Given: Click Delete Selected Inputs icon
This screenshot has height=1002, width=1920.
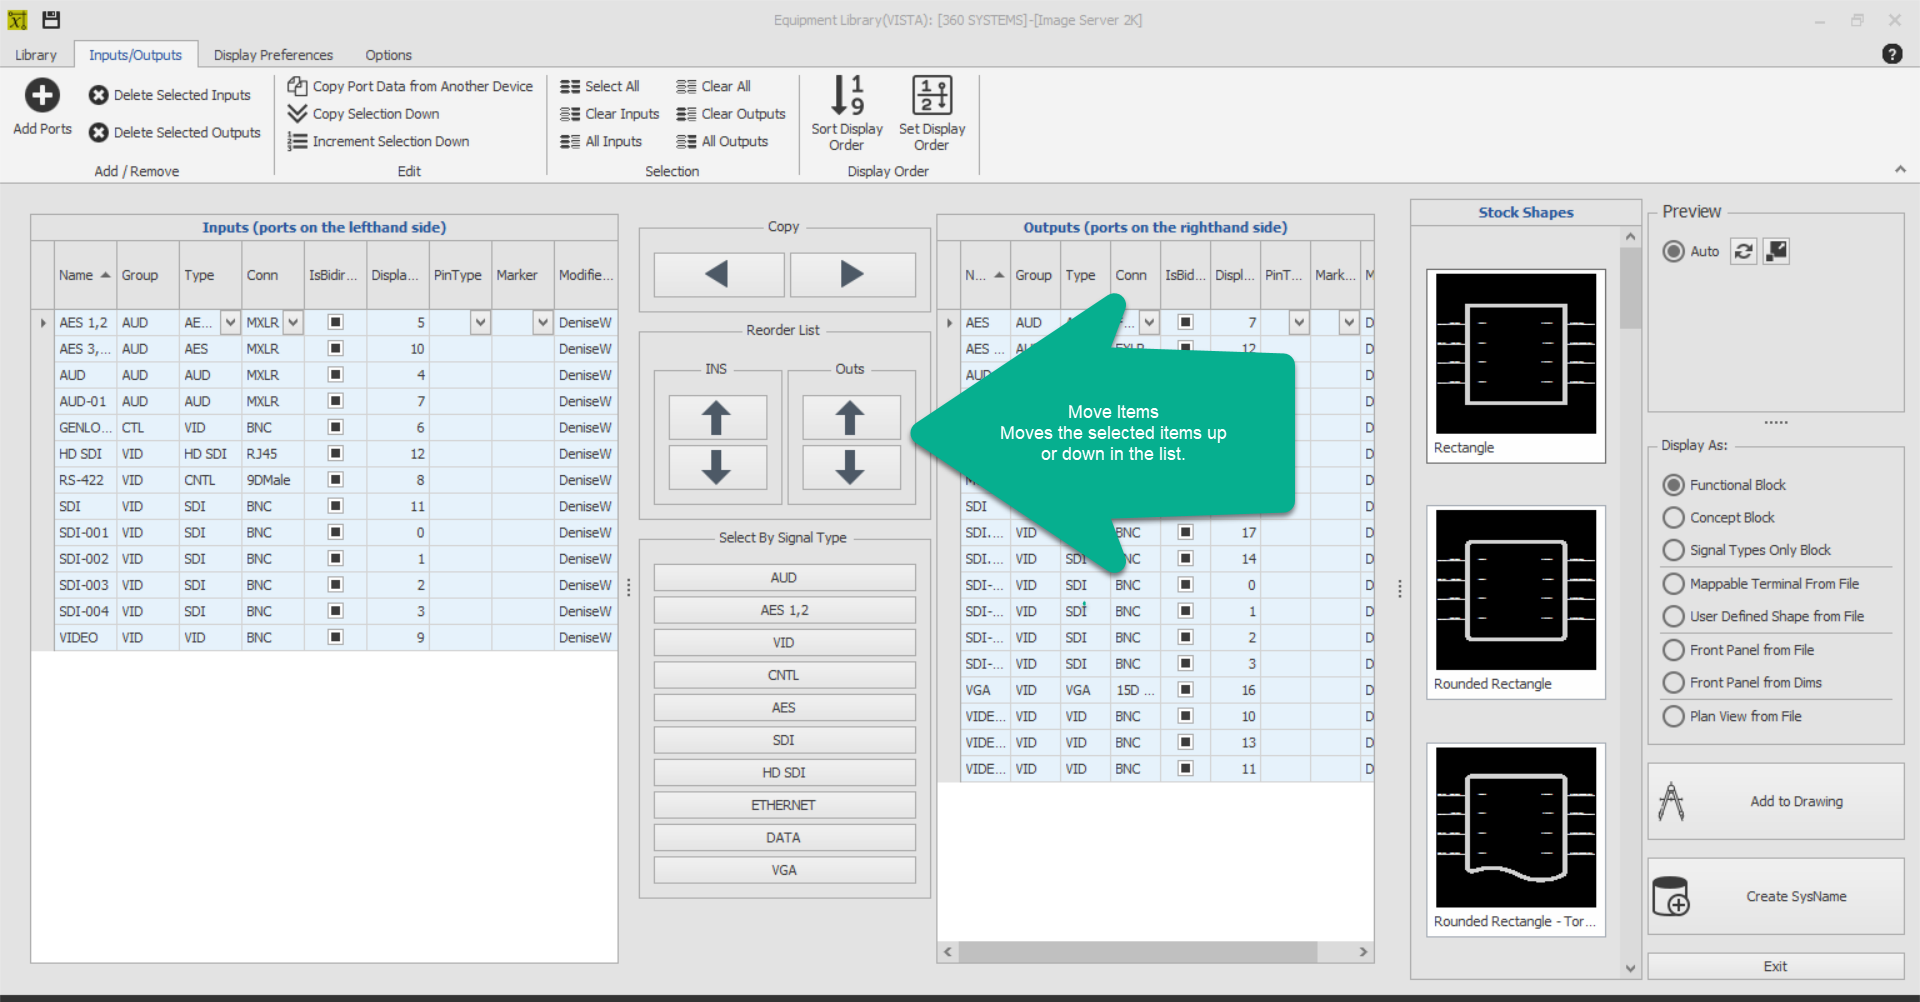Looking at the screenshot, I should 98,95.
